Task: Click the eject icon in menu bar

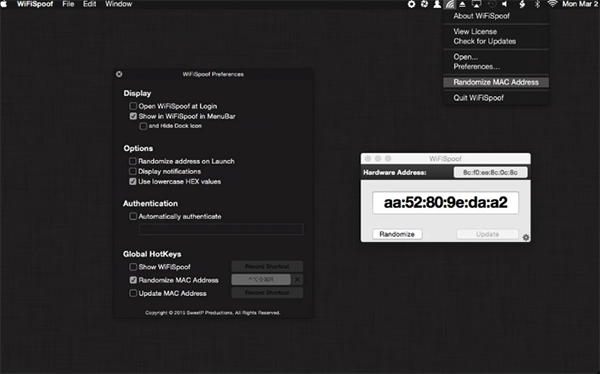Action: click(462, 4)
